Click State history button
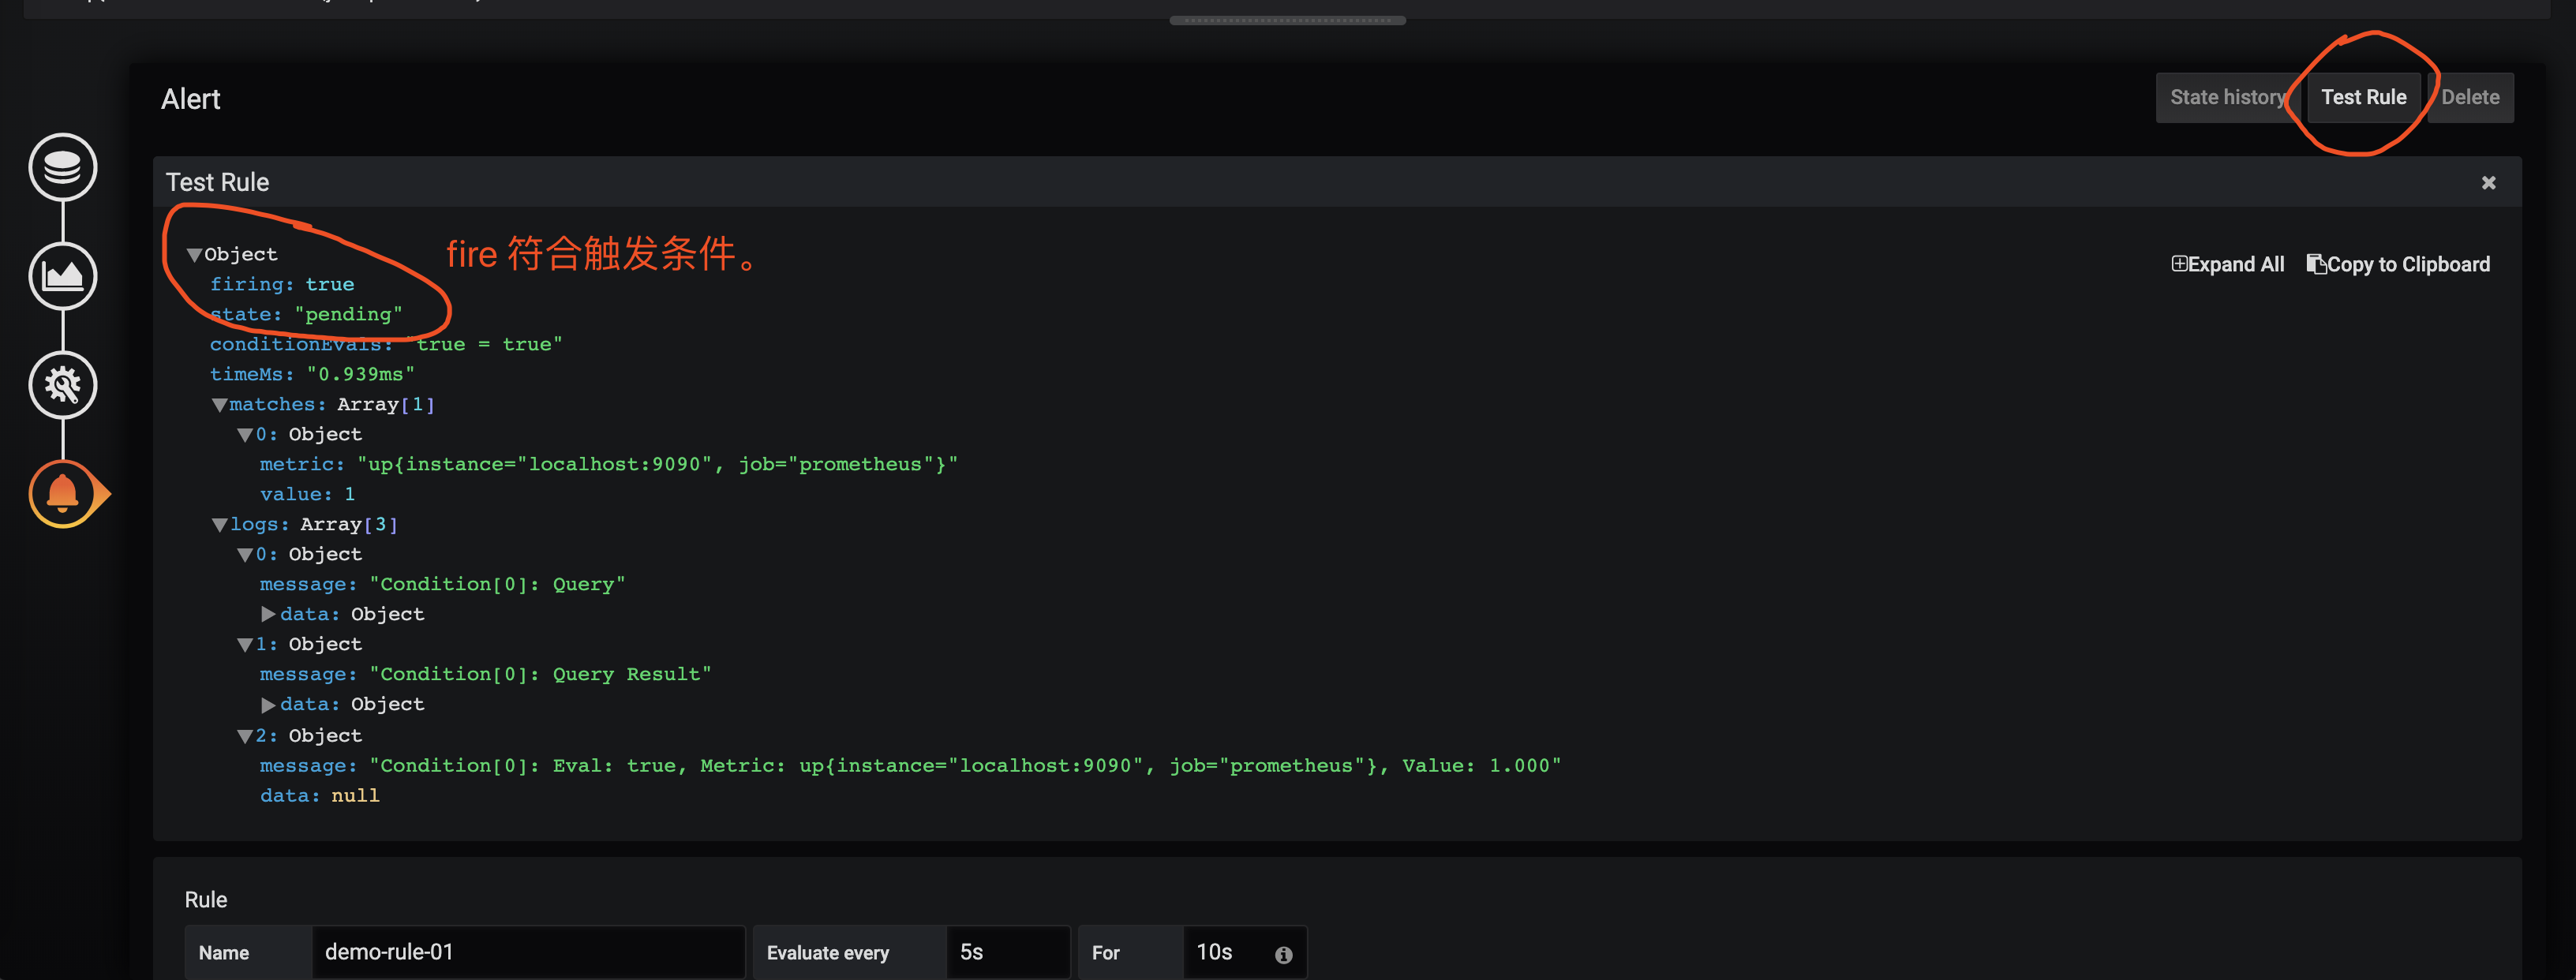This screenshot has width=2576, height=980. tap(2228, 98)
